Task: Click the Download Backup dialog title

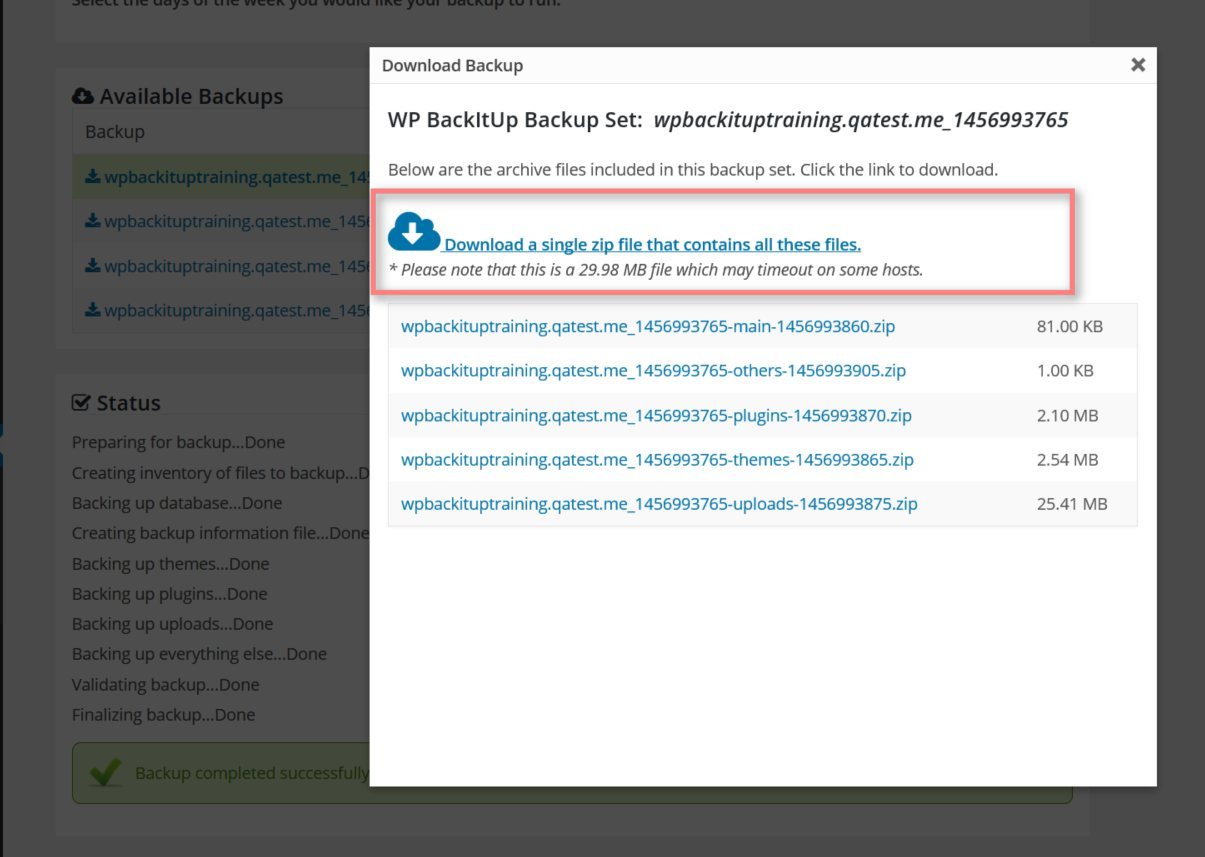Action: tap(452, 65)
